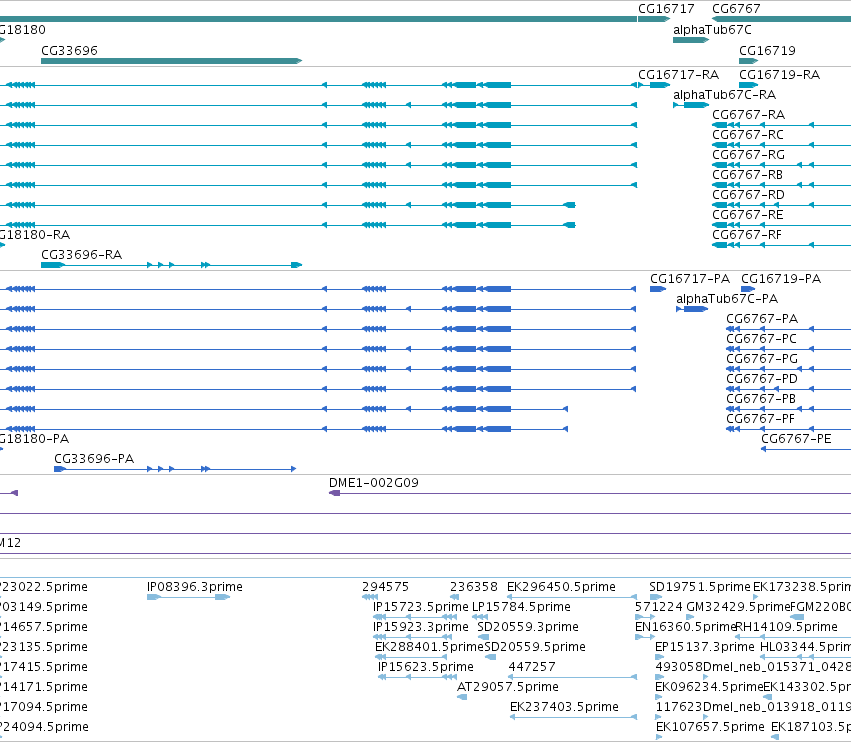Click the CG6767-RG transcript label
This screenshot has height=742, width=851.
(748, 155)
